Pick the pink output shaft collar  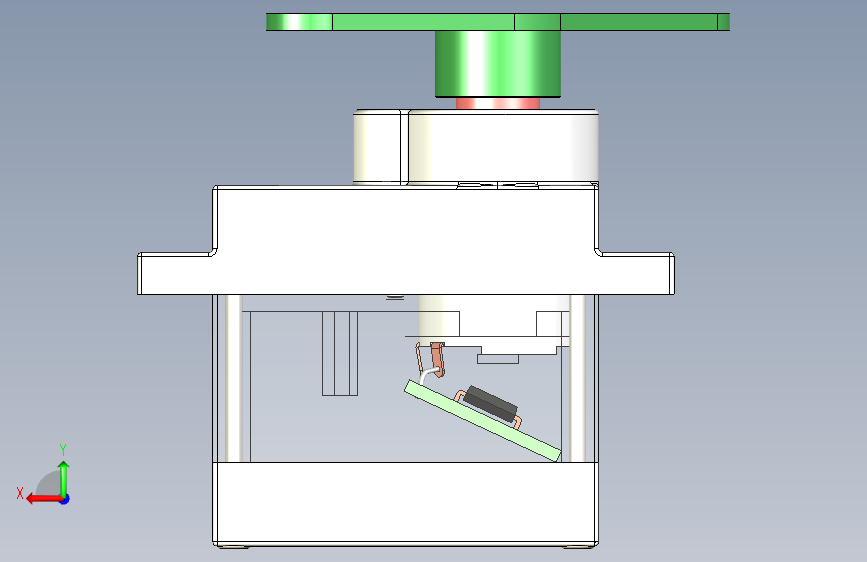coord(498,103)
